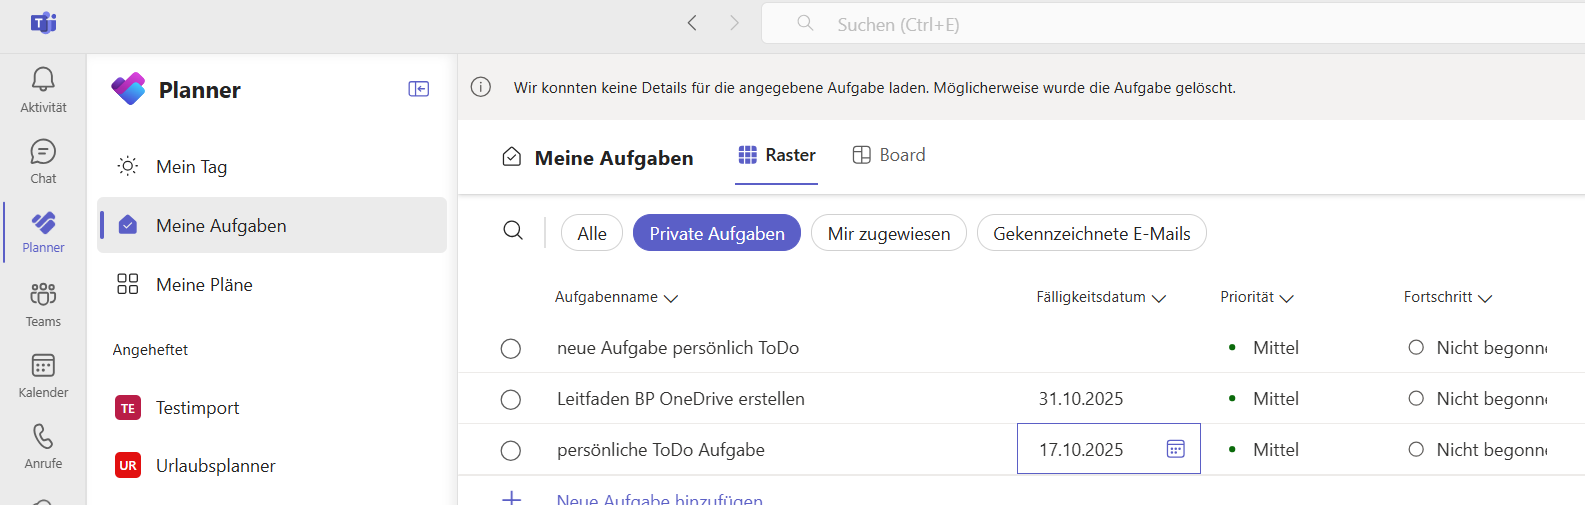Select the Raster view tab
The height and width of the screenshot is (505, 1585).
pos(777,155)
